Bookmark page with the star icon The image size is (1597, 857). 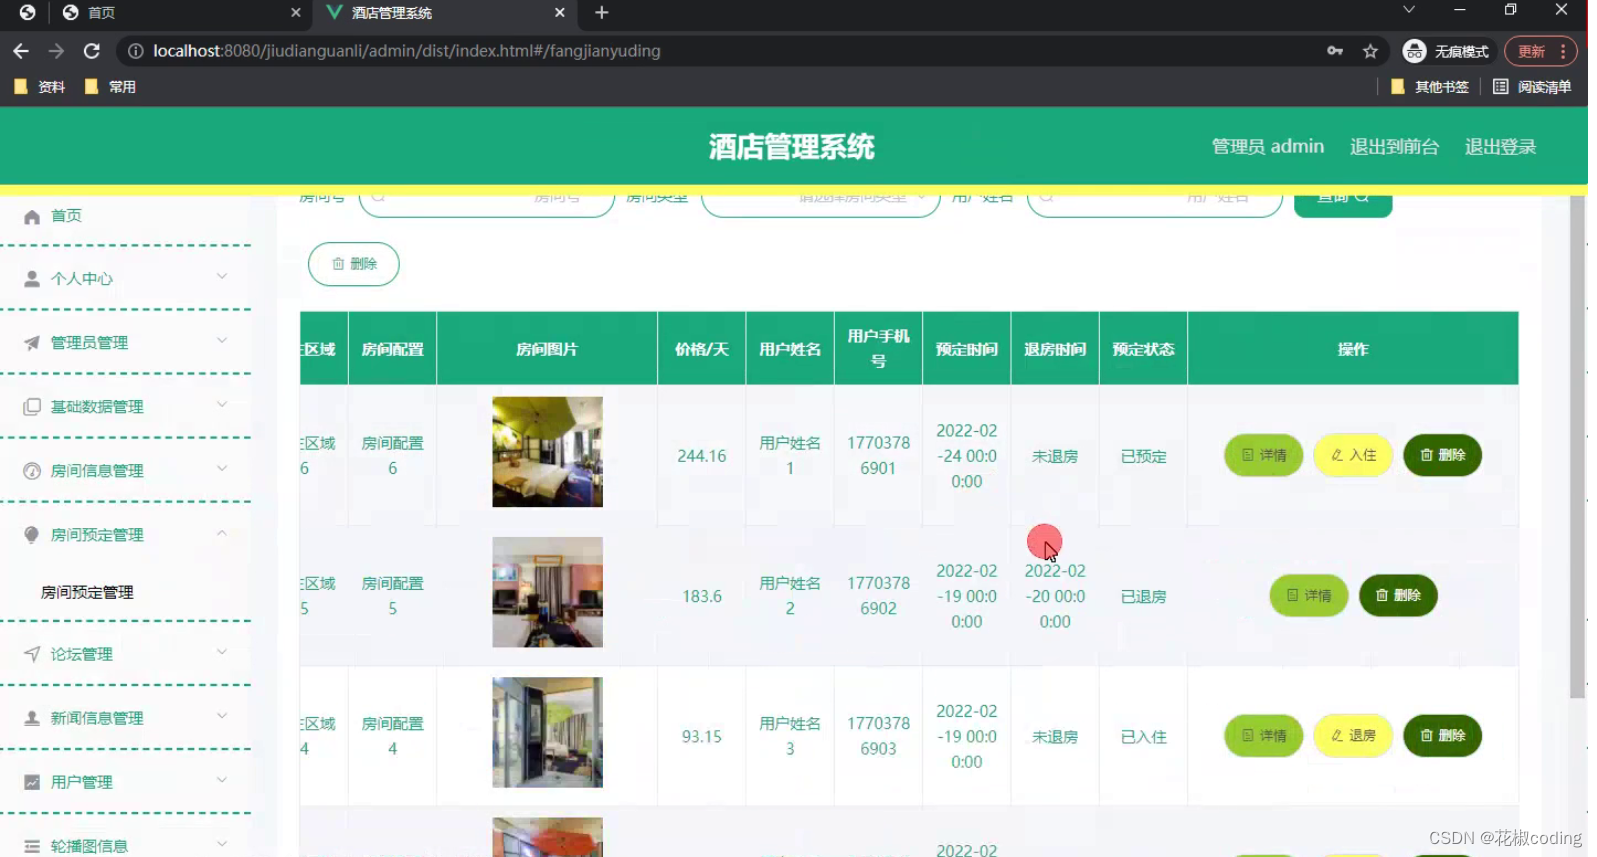click(1370, 51)
